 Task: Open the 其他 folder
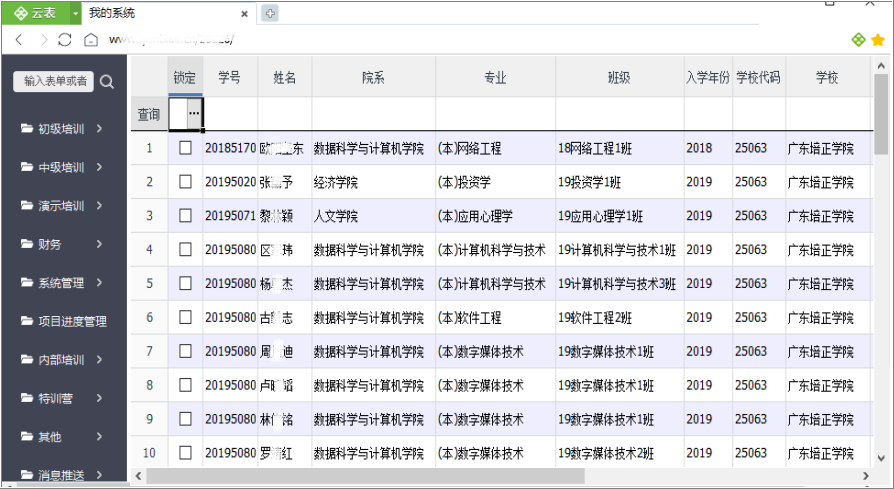point(41,437)
